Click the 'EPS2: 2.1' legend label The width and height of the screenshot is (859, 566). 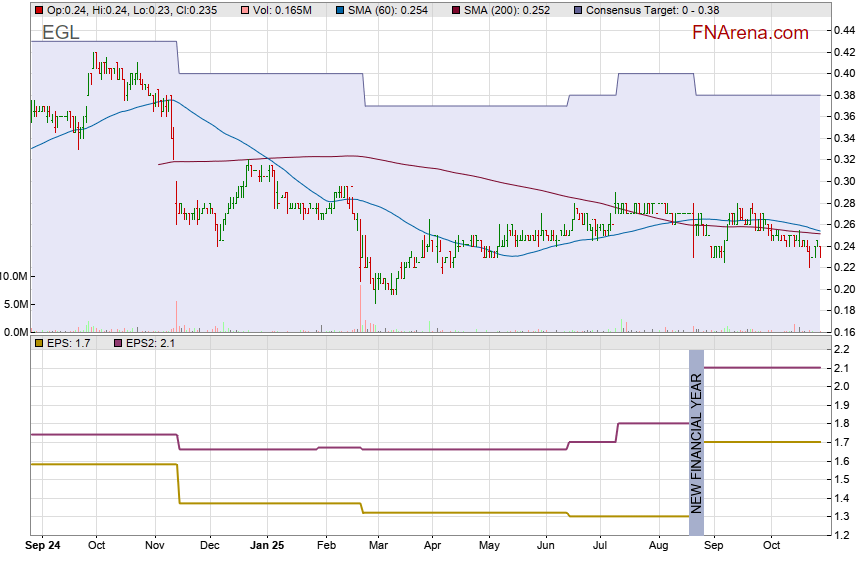pos(151,343)
